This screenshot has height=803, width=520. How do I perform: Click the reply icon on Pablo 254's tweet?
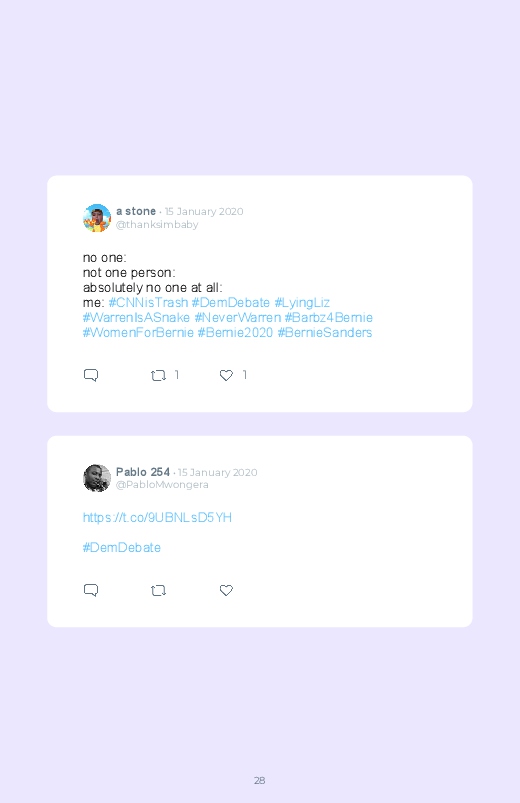91,590
